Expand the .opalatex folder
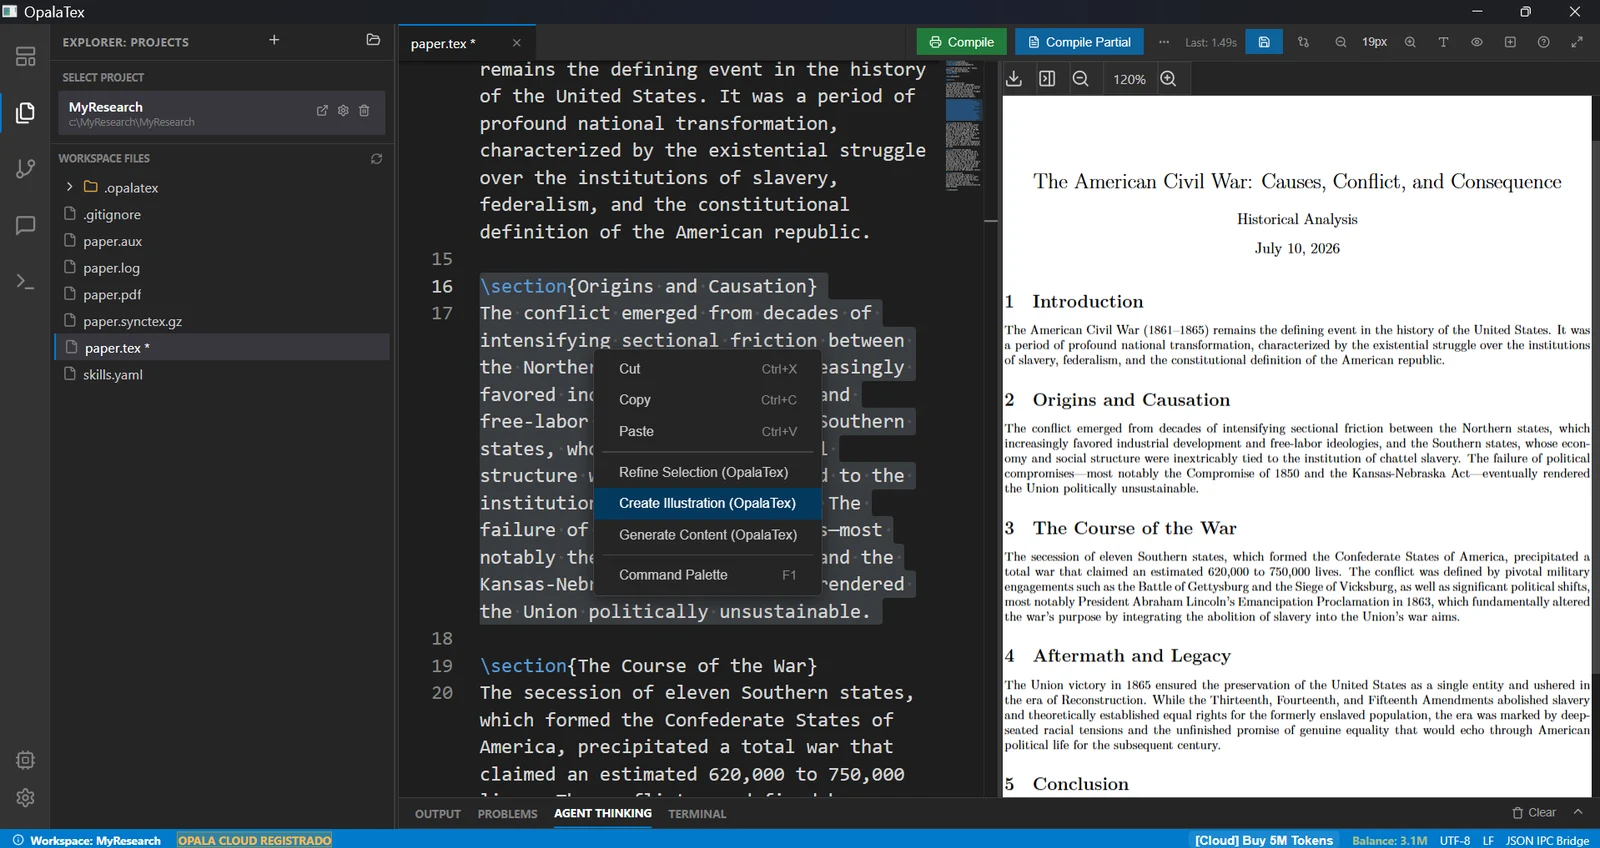 (69, 187)
